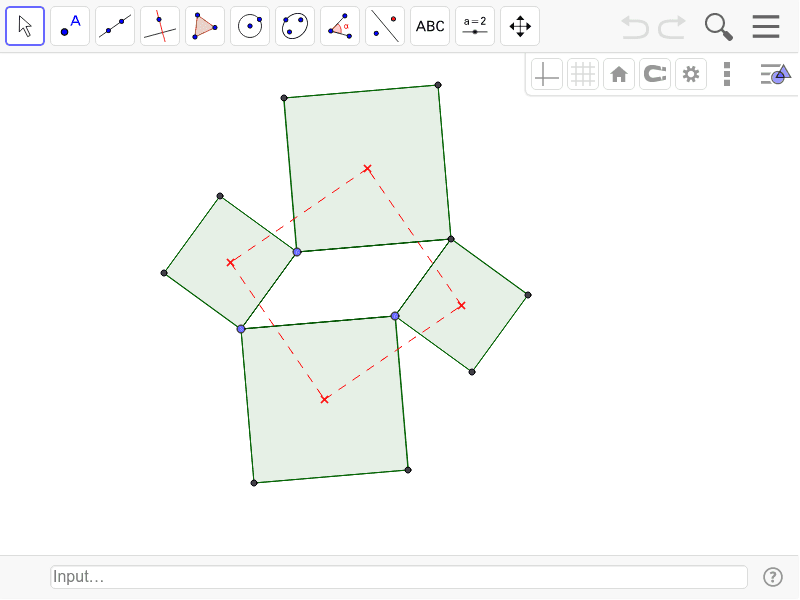Viewport: 800px width, 600px height.
Task: Open the three-dot more options menu
Action: (x=727, y=74)
